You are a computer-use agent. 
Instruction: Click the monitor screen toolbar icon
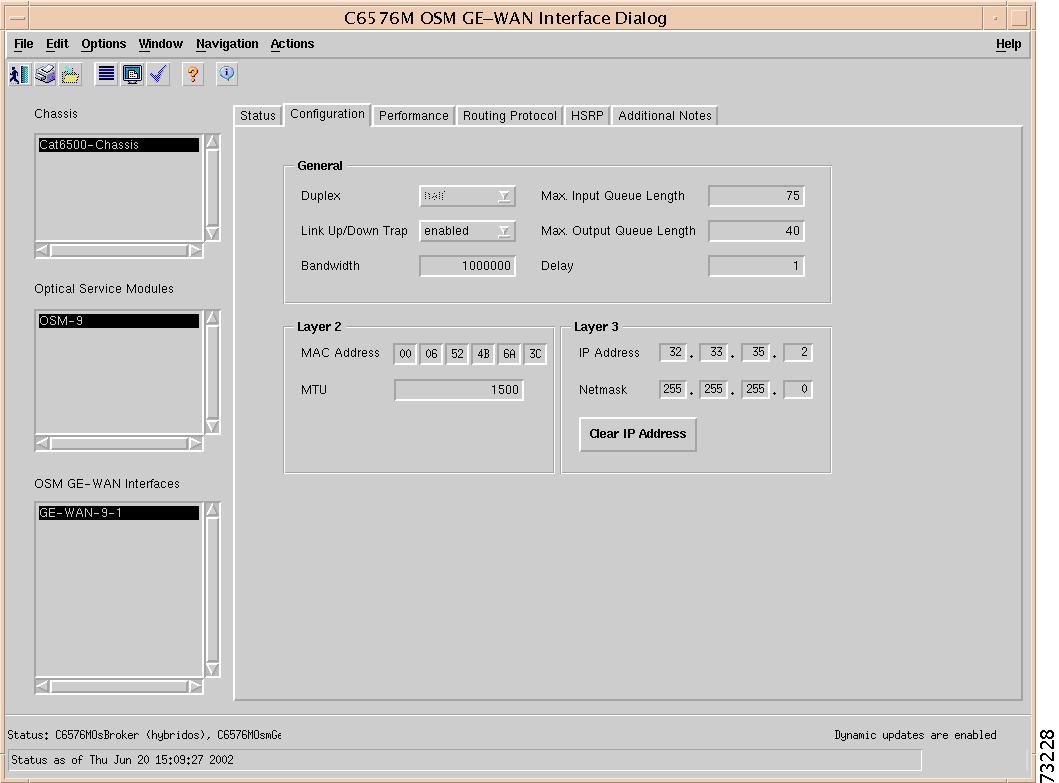coord(132,74)
